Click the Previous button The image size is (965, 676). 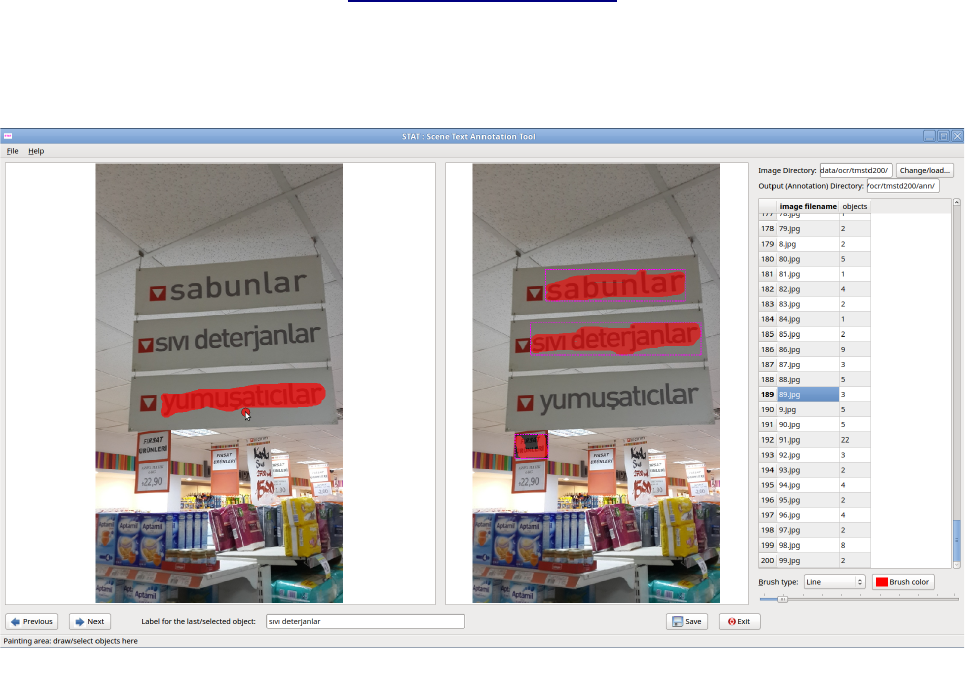[x=32, y=621]
